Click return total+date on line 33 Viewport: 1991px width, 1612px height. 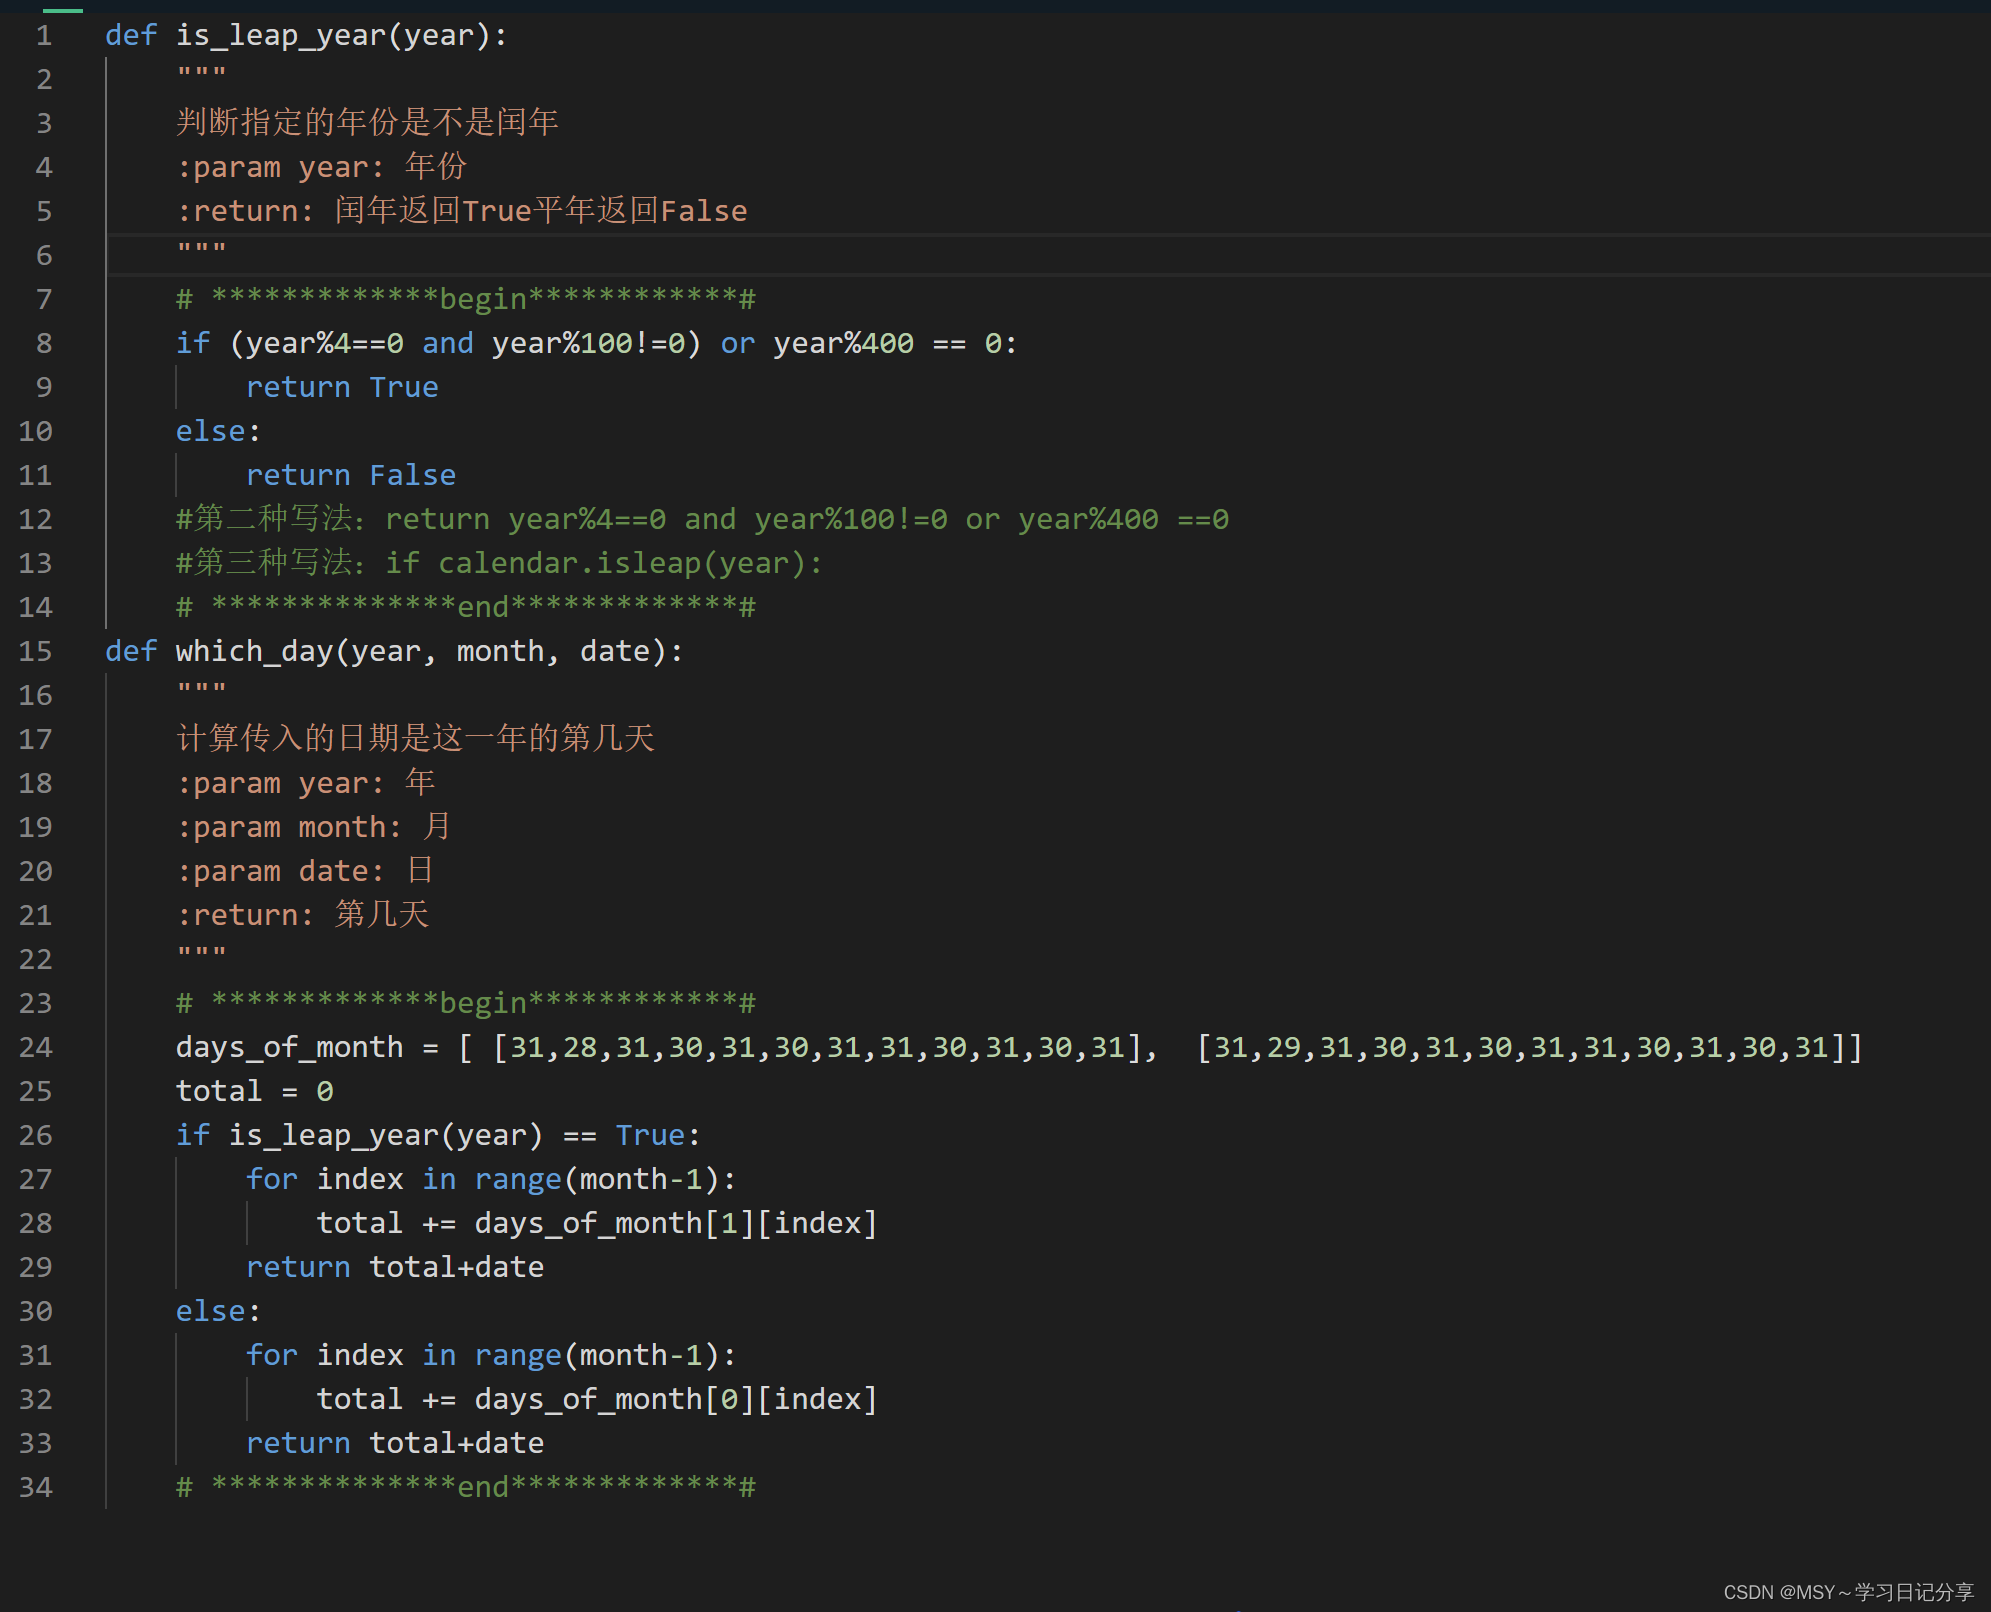(x=394, y=1442)
